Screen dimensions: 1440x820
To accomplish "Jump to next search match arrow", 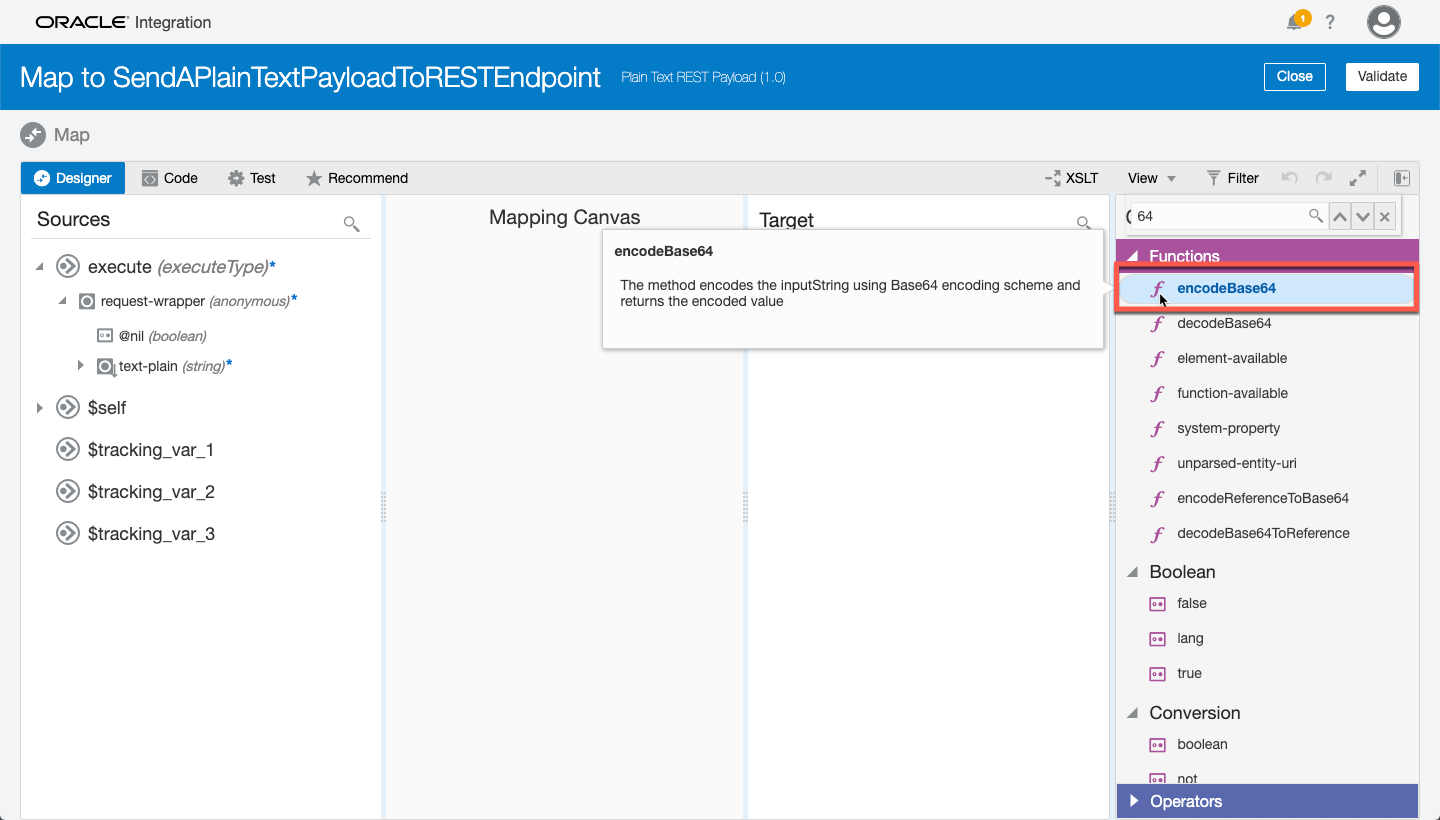I will point(1362,216).
